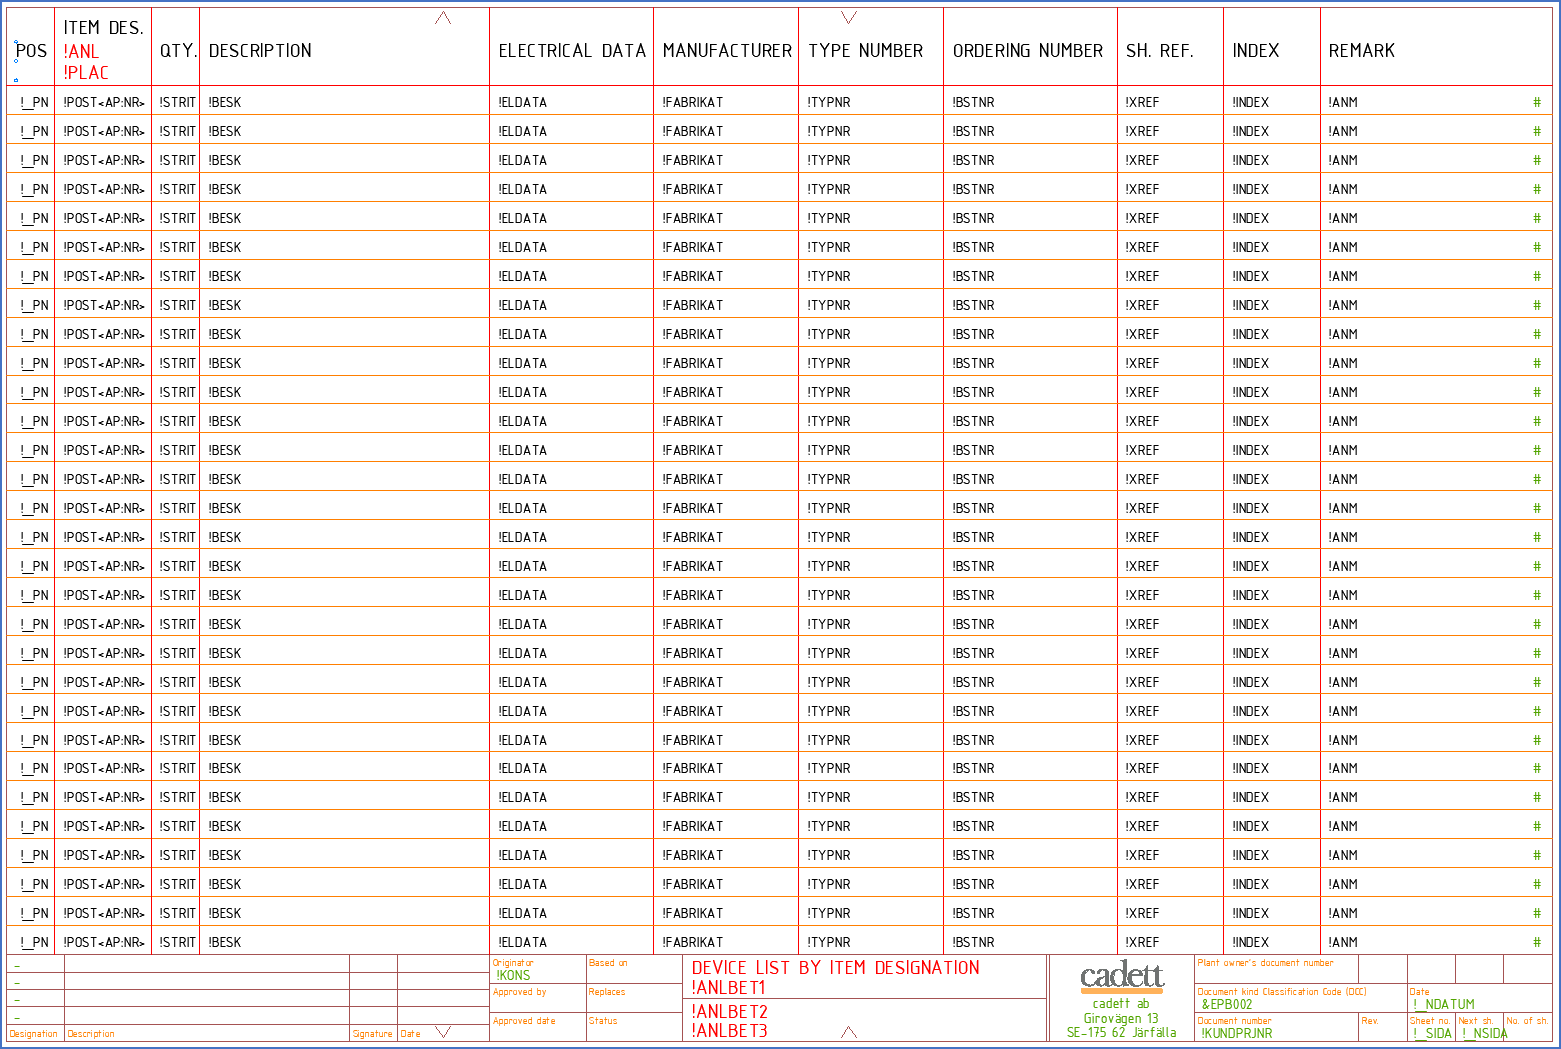The height and width of the screenshot is (1049, 1561).
Task: Click the Plant owner's document number label
Action: (x=1265, y=963)
